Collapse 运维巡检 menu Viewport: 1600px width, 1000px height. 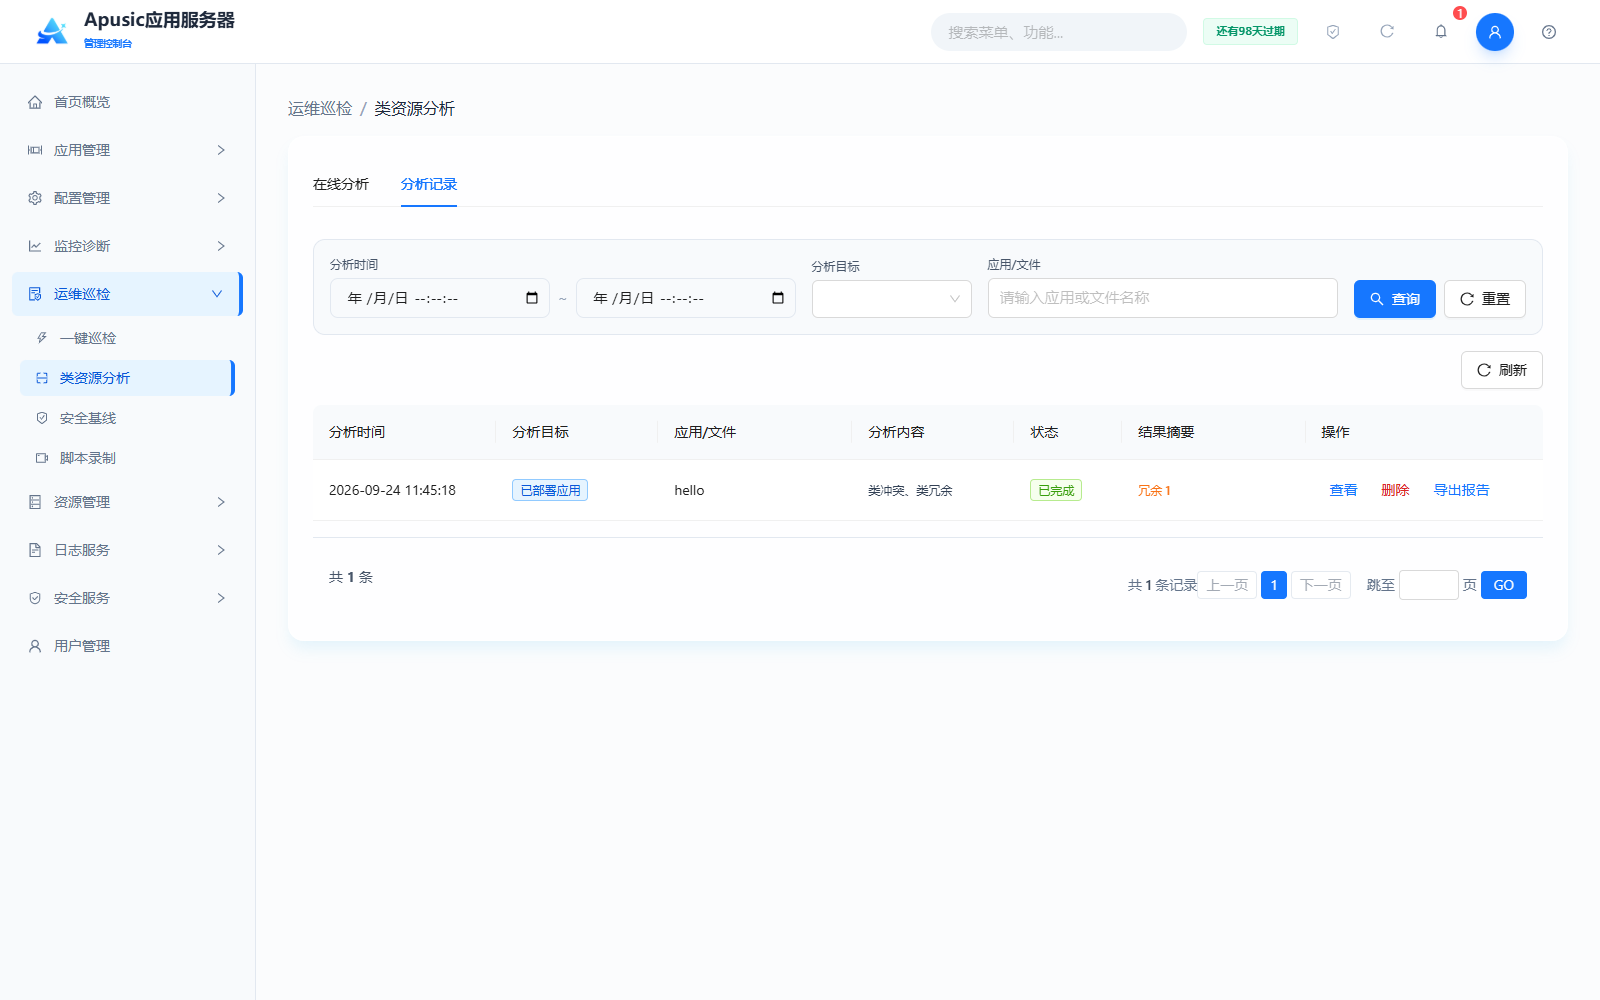(x=127, y=294)
